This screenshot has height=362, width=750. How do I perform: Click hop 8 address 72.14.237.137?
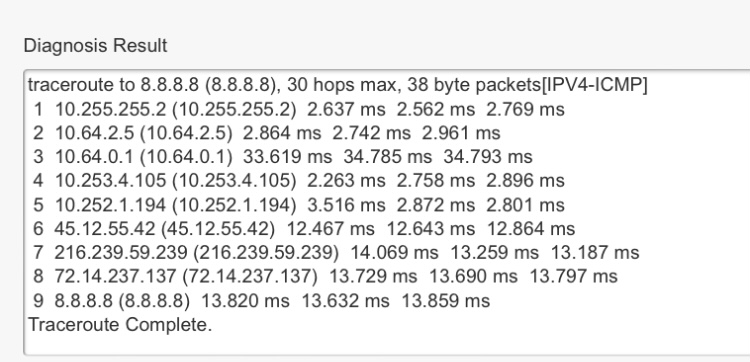tap(115, 276)
